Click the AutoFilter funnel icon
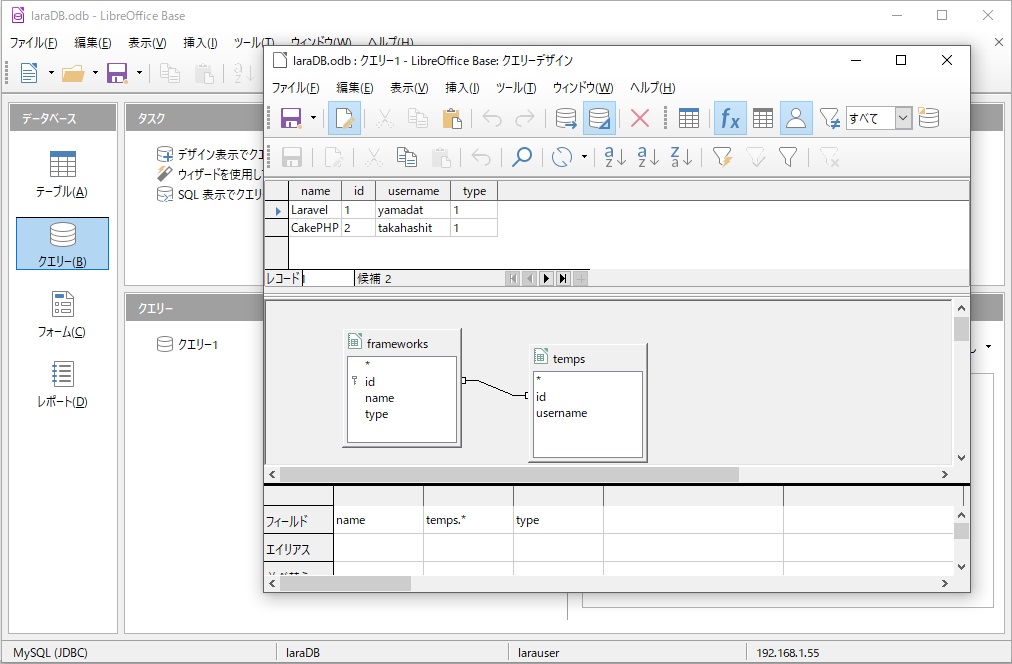Screen dimensions: 1012x664 (722, 157)
